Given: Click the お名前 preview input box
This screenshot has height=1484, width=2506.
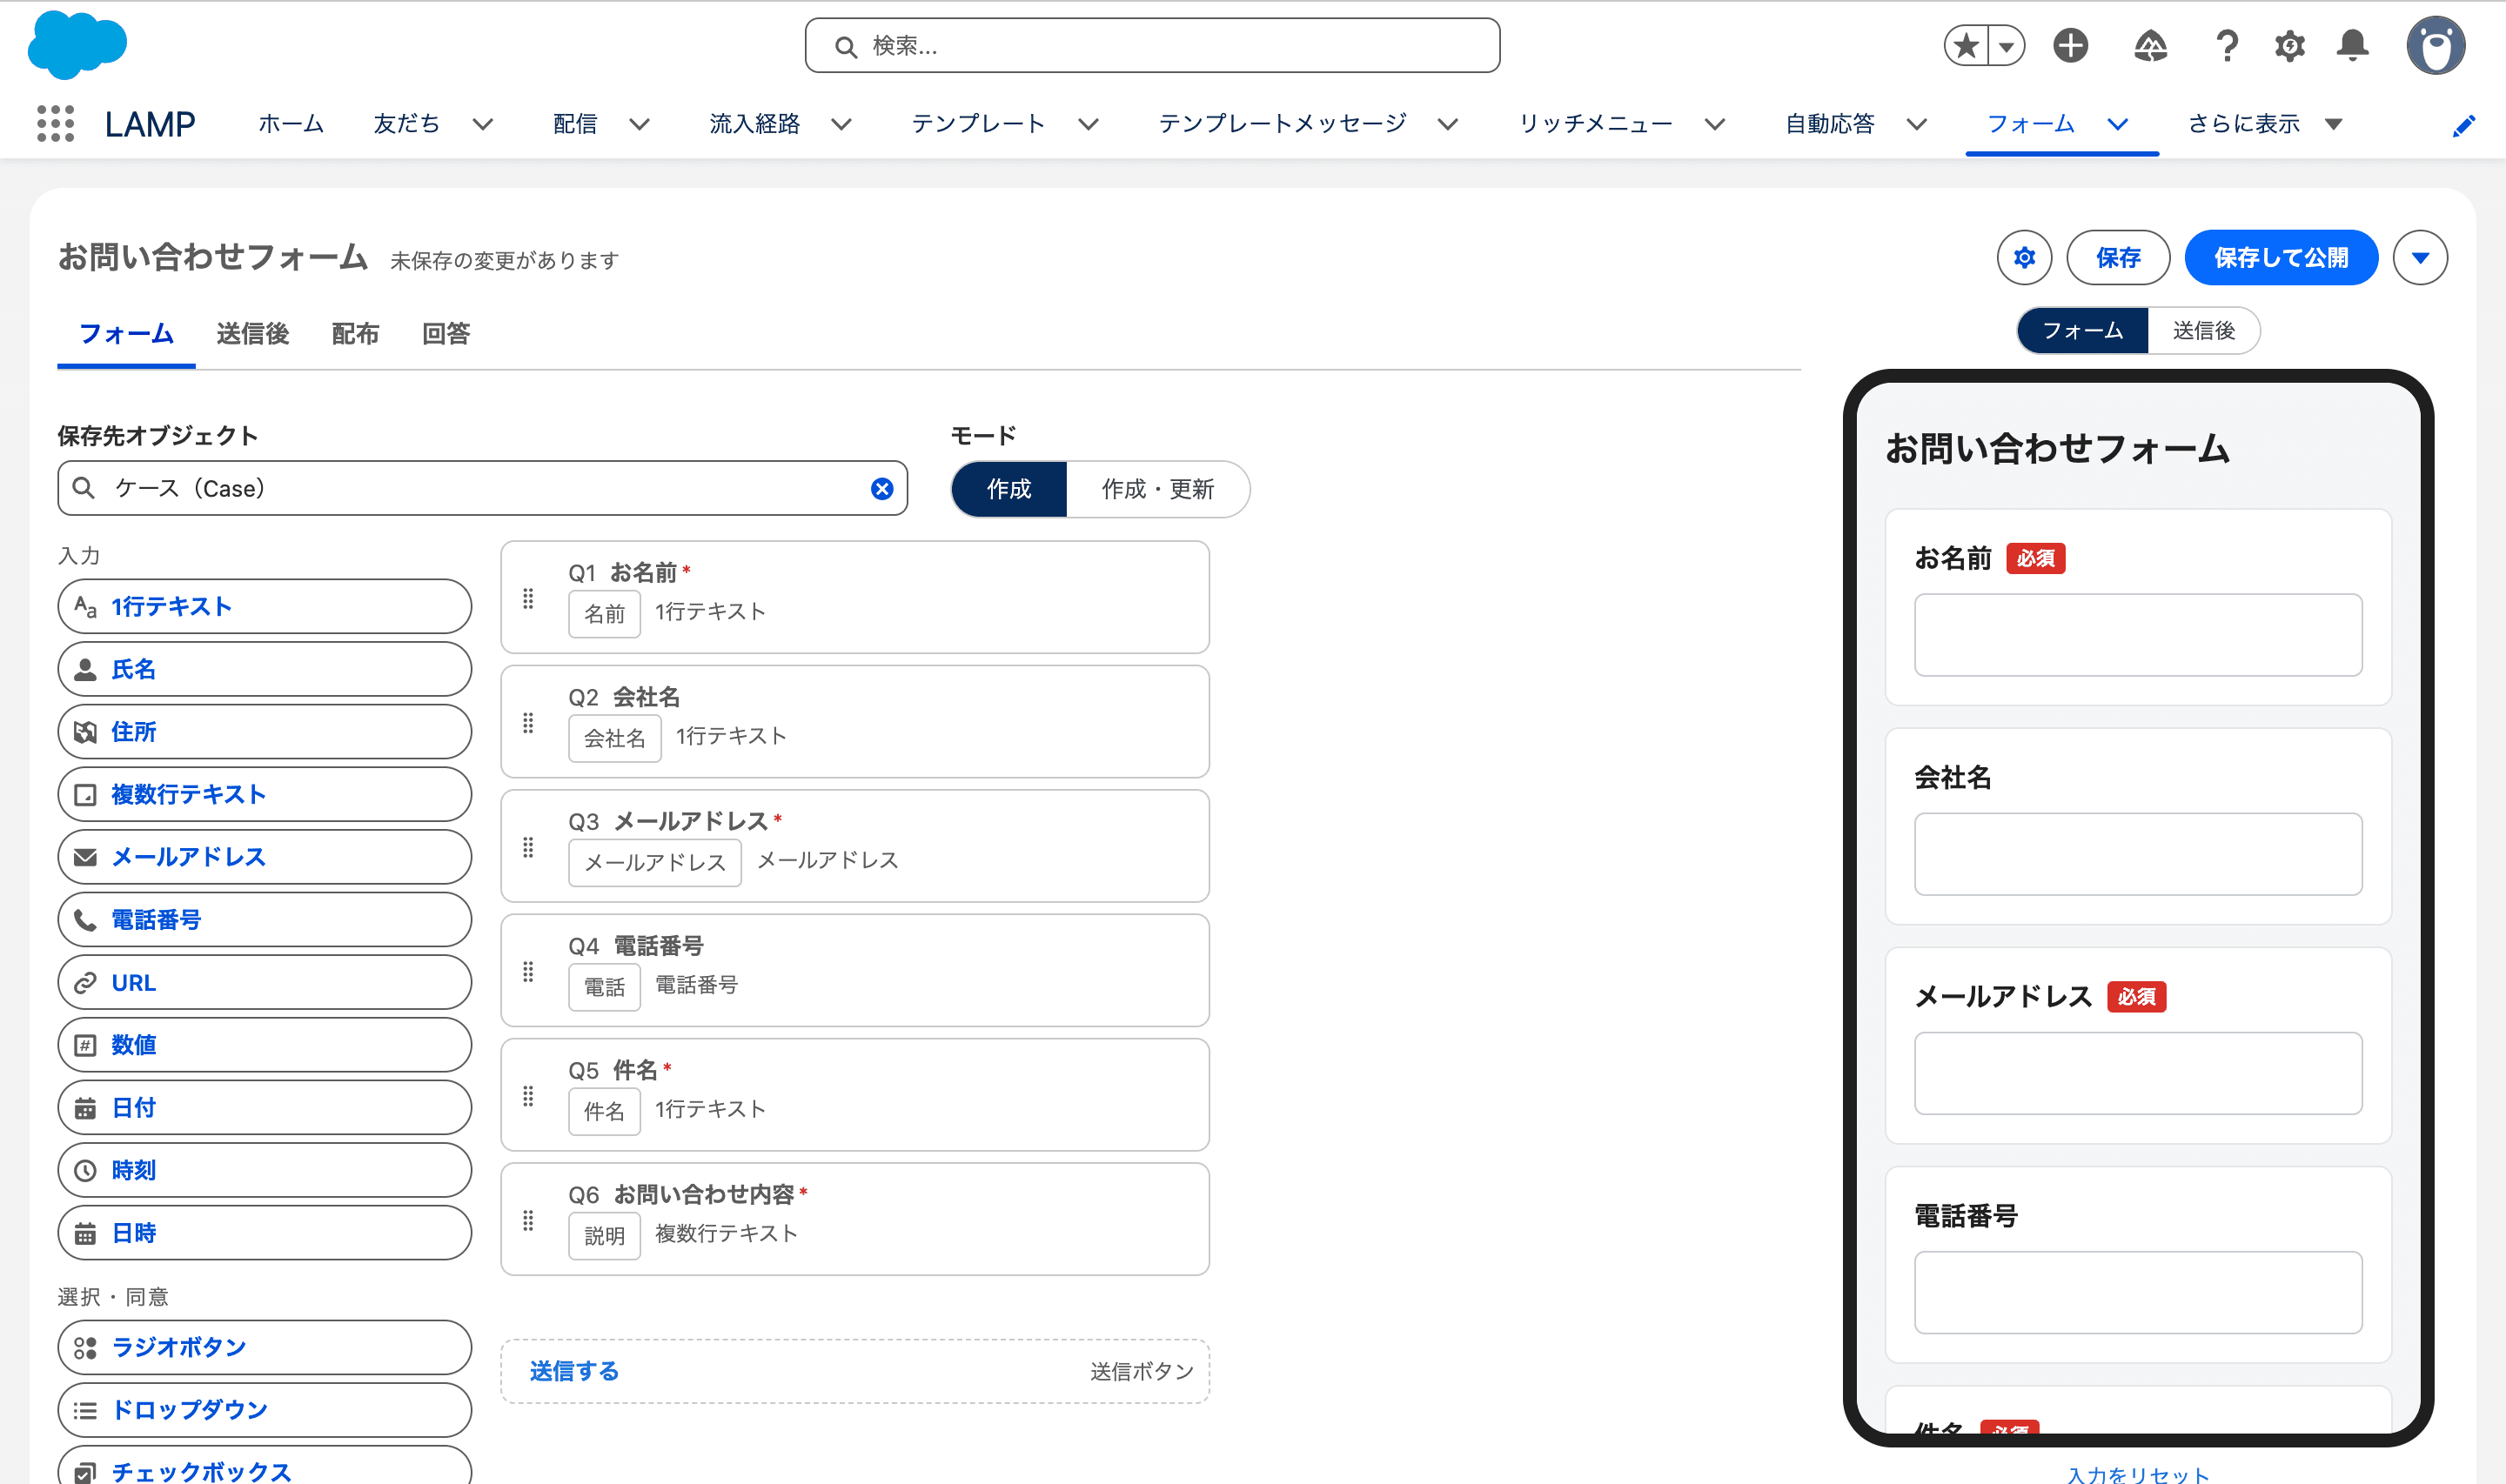Looking at the screenshot, I should click(2138, 636).
